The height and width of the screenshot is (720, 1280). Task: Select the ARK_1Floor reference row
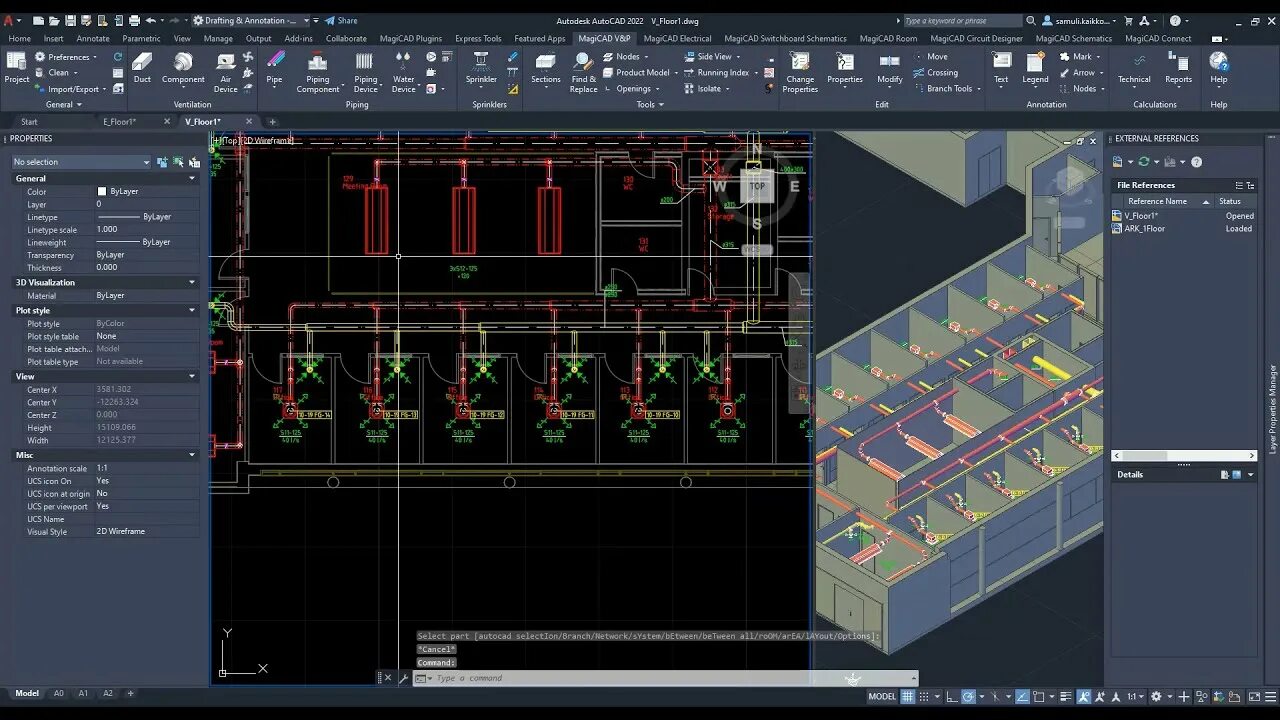(x=1183, y=228)
